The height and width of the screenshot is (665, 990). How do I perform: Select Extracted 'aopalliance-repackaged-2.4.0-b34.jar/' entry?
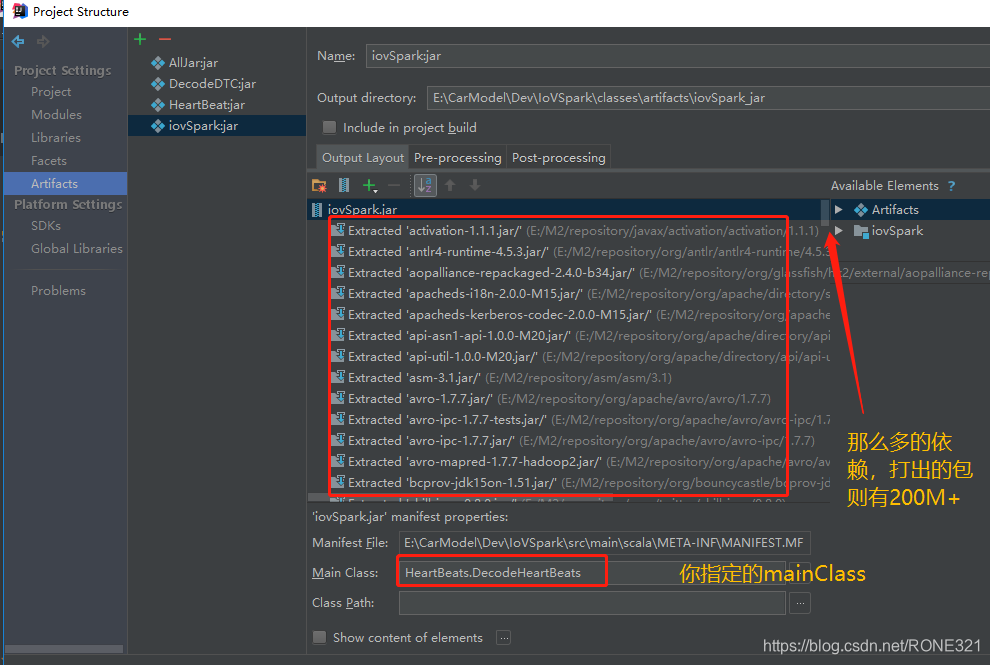tap(579, 273)
